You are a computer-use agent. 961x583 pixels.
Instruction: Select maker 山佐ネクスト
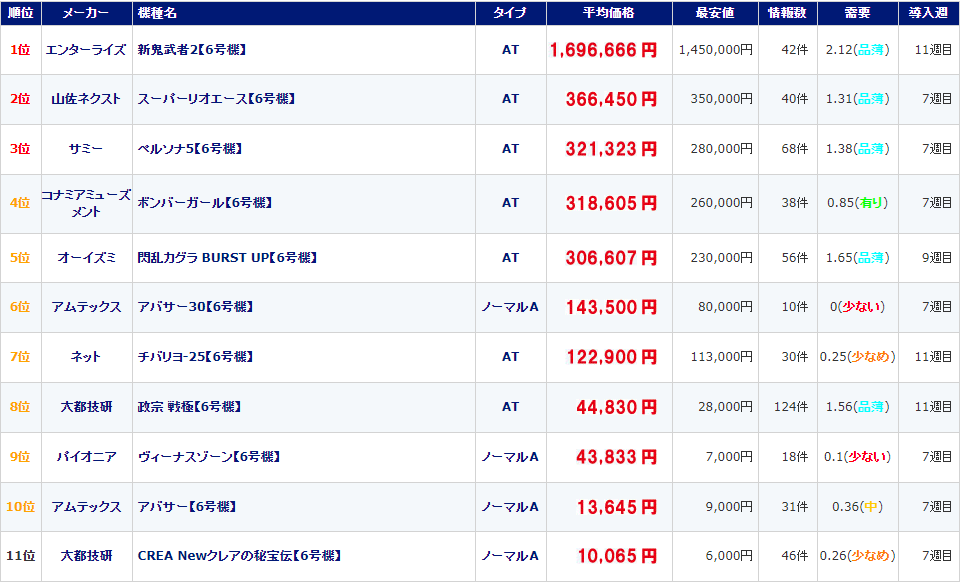click(x=86, y=99)
